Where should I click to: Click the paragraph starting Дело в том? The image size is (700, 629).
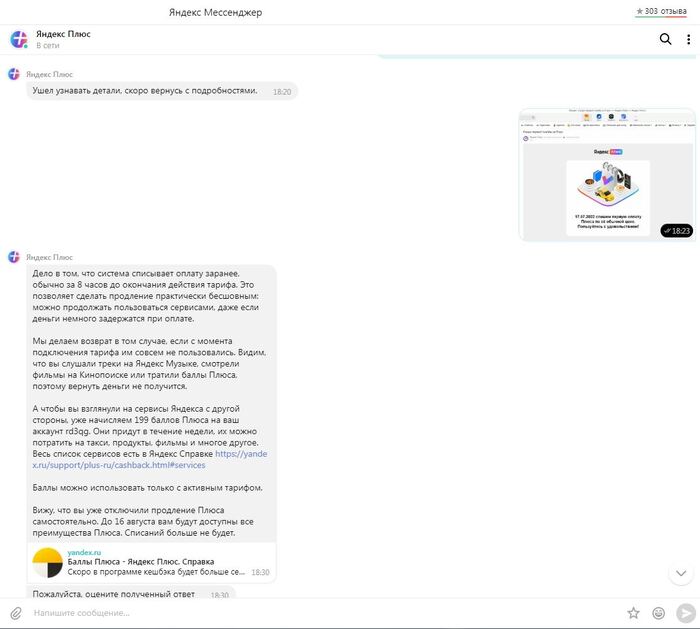[x=146, y=296]
